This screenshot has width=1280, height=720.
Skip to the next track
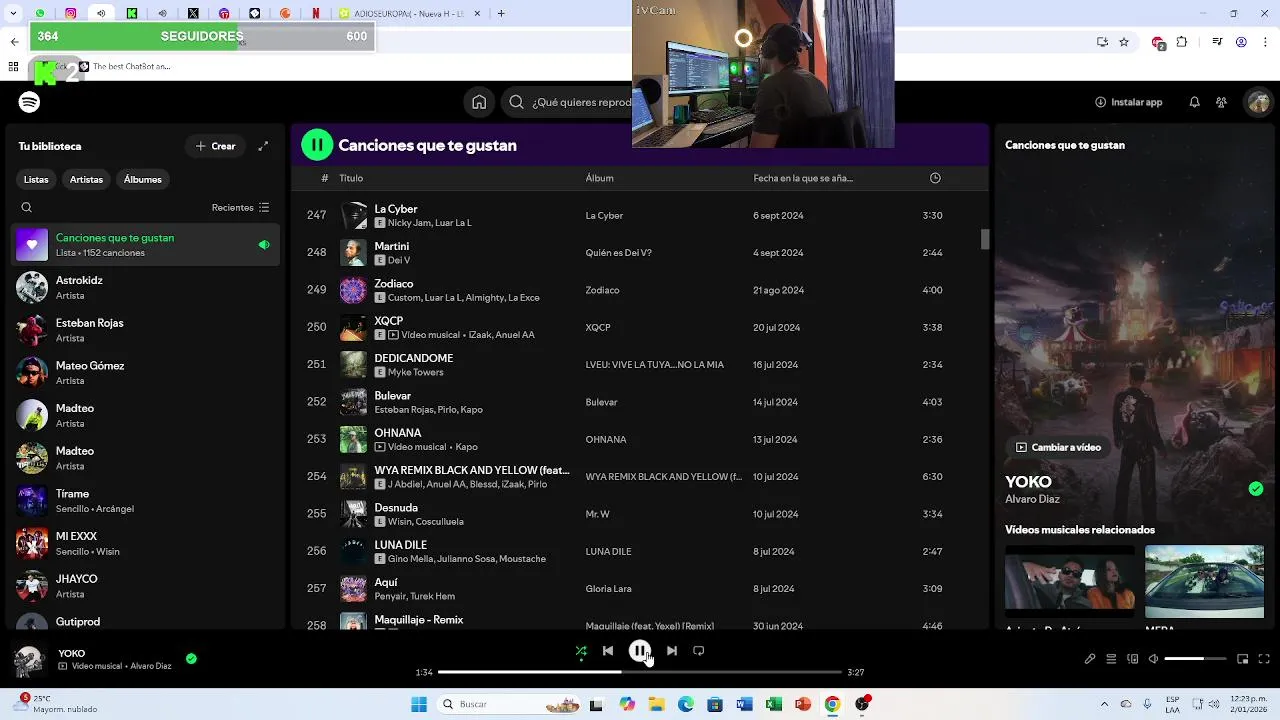tap(672, 651)
